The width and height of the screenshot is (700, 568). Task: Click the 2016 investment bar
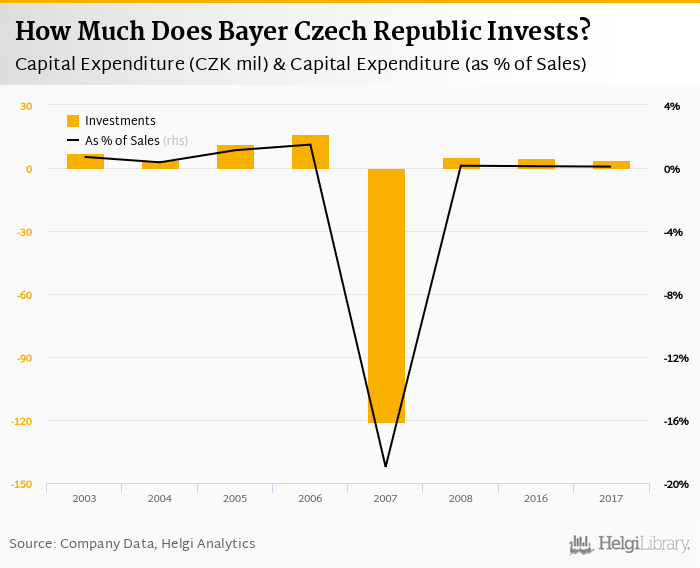(536, 164)
